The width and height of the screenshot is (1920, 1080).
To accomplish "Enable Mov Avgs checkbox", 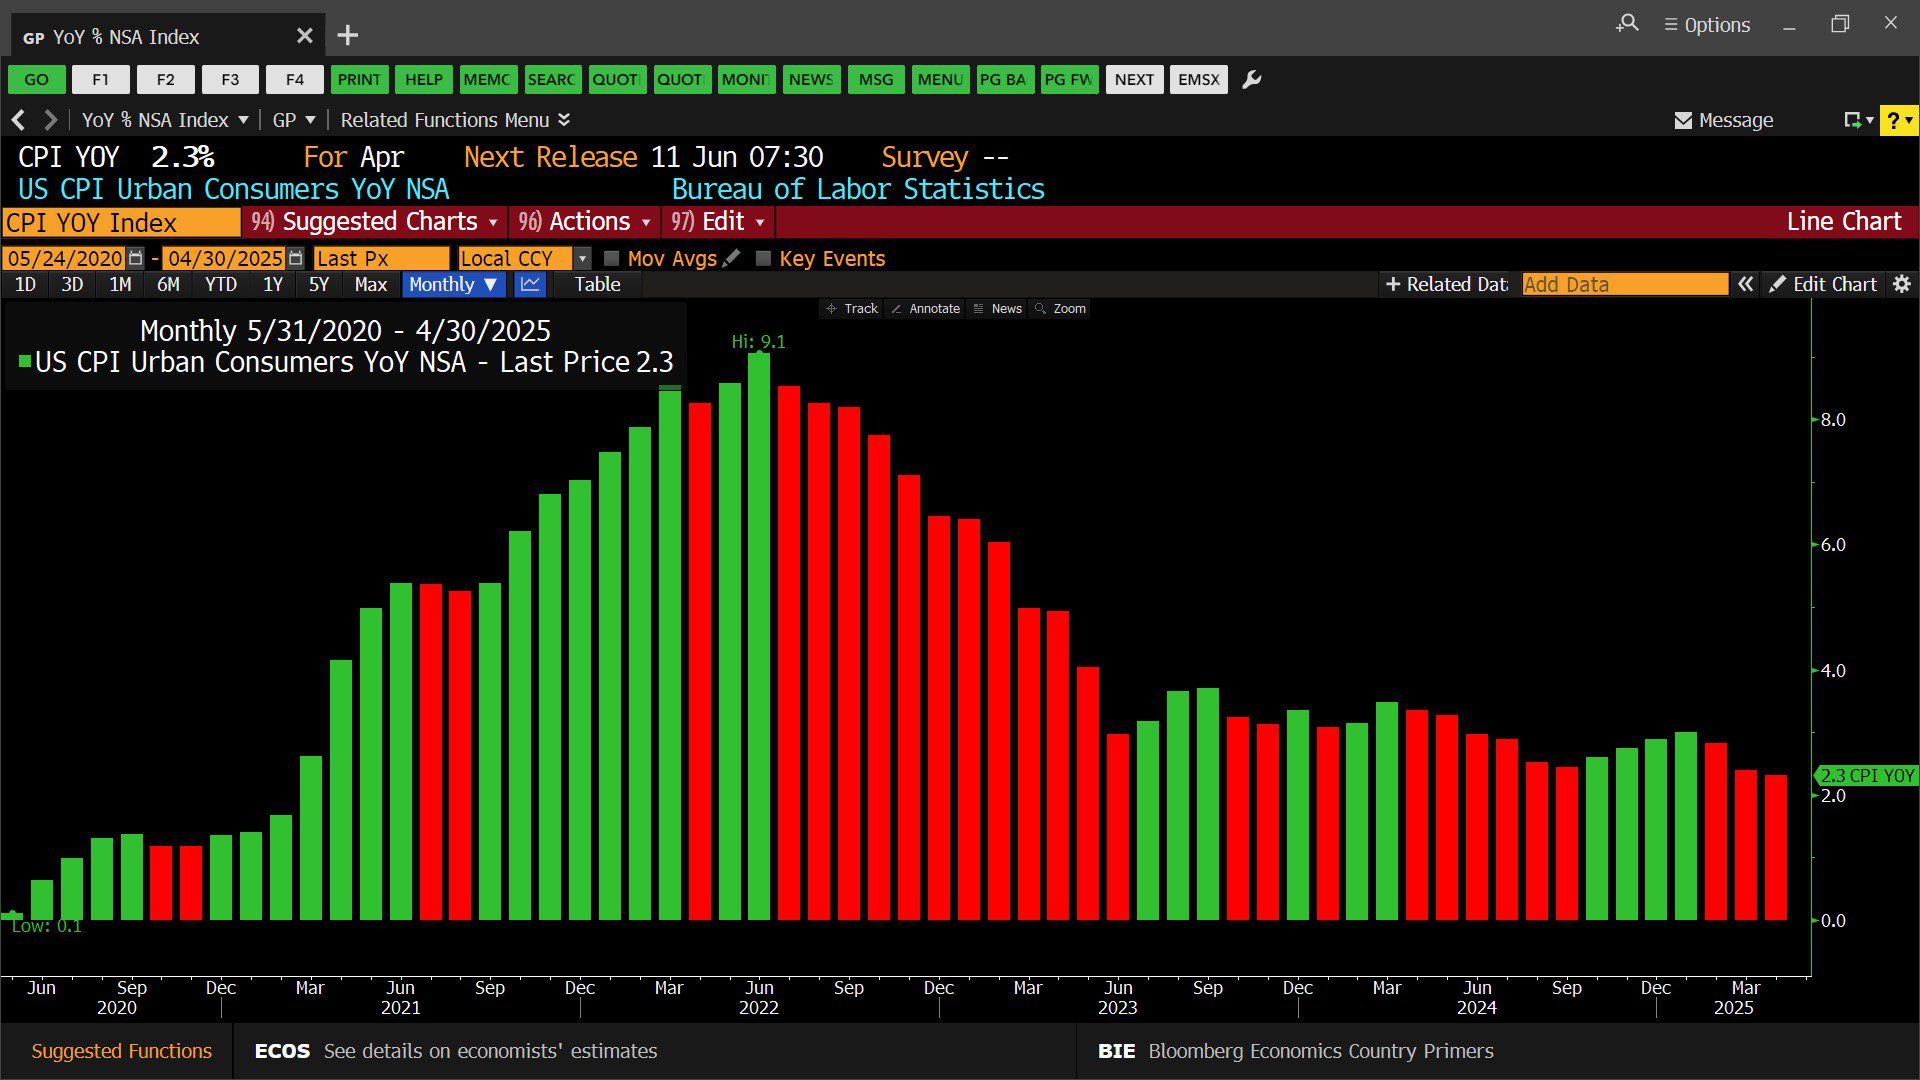I will (612, 258).
